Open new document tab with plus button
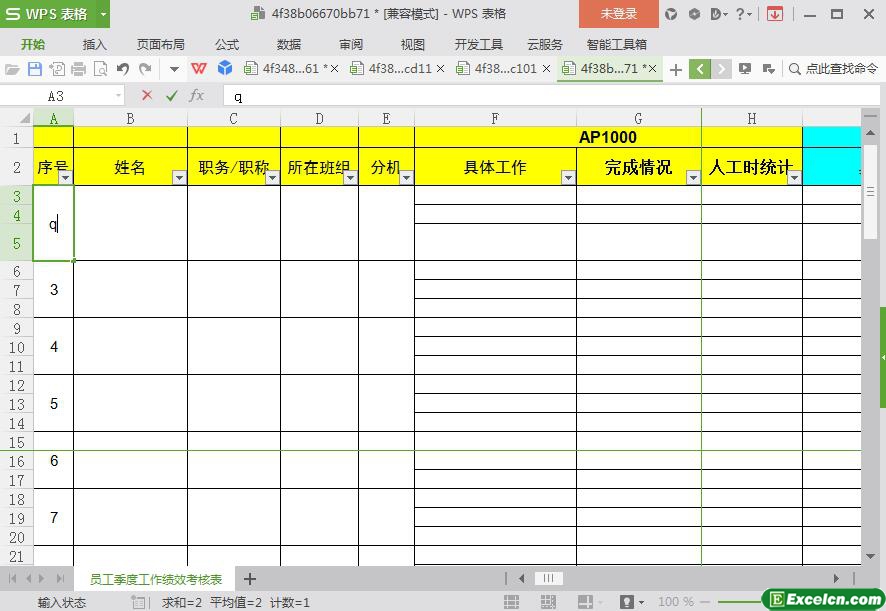The height and width of the screenshot is (611, 886). (x=676, y=69)
